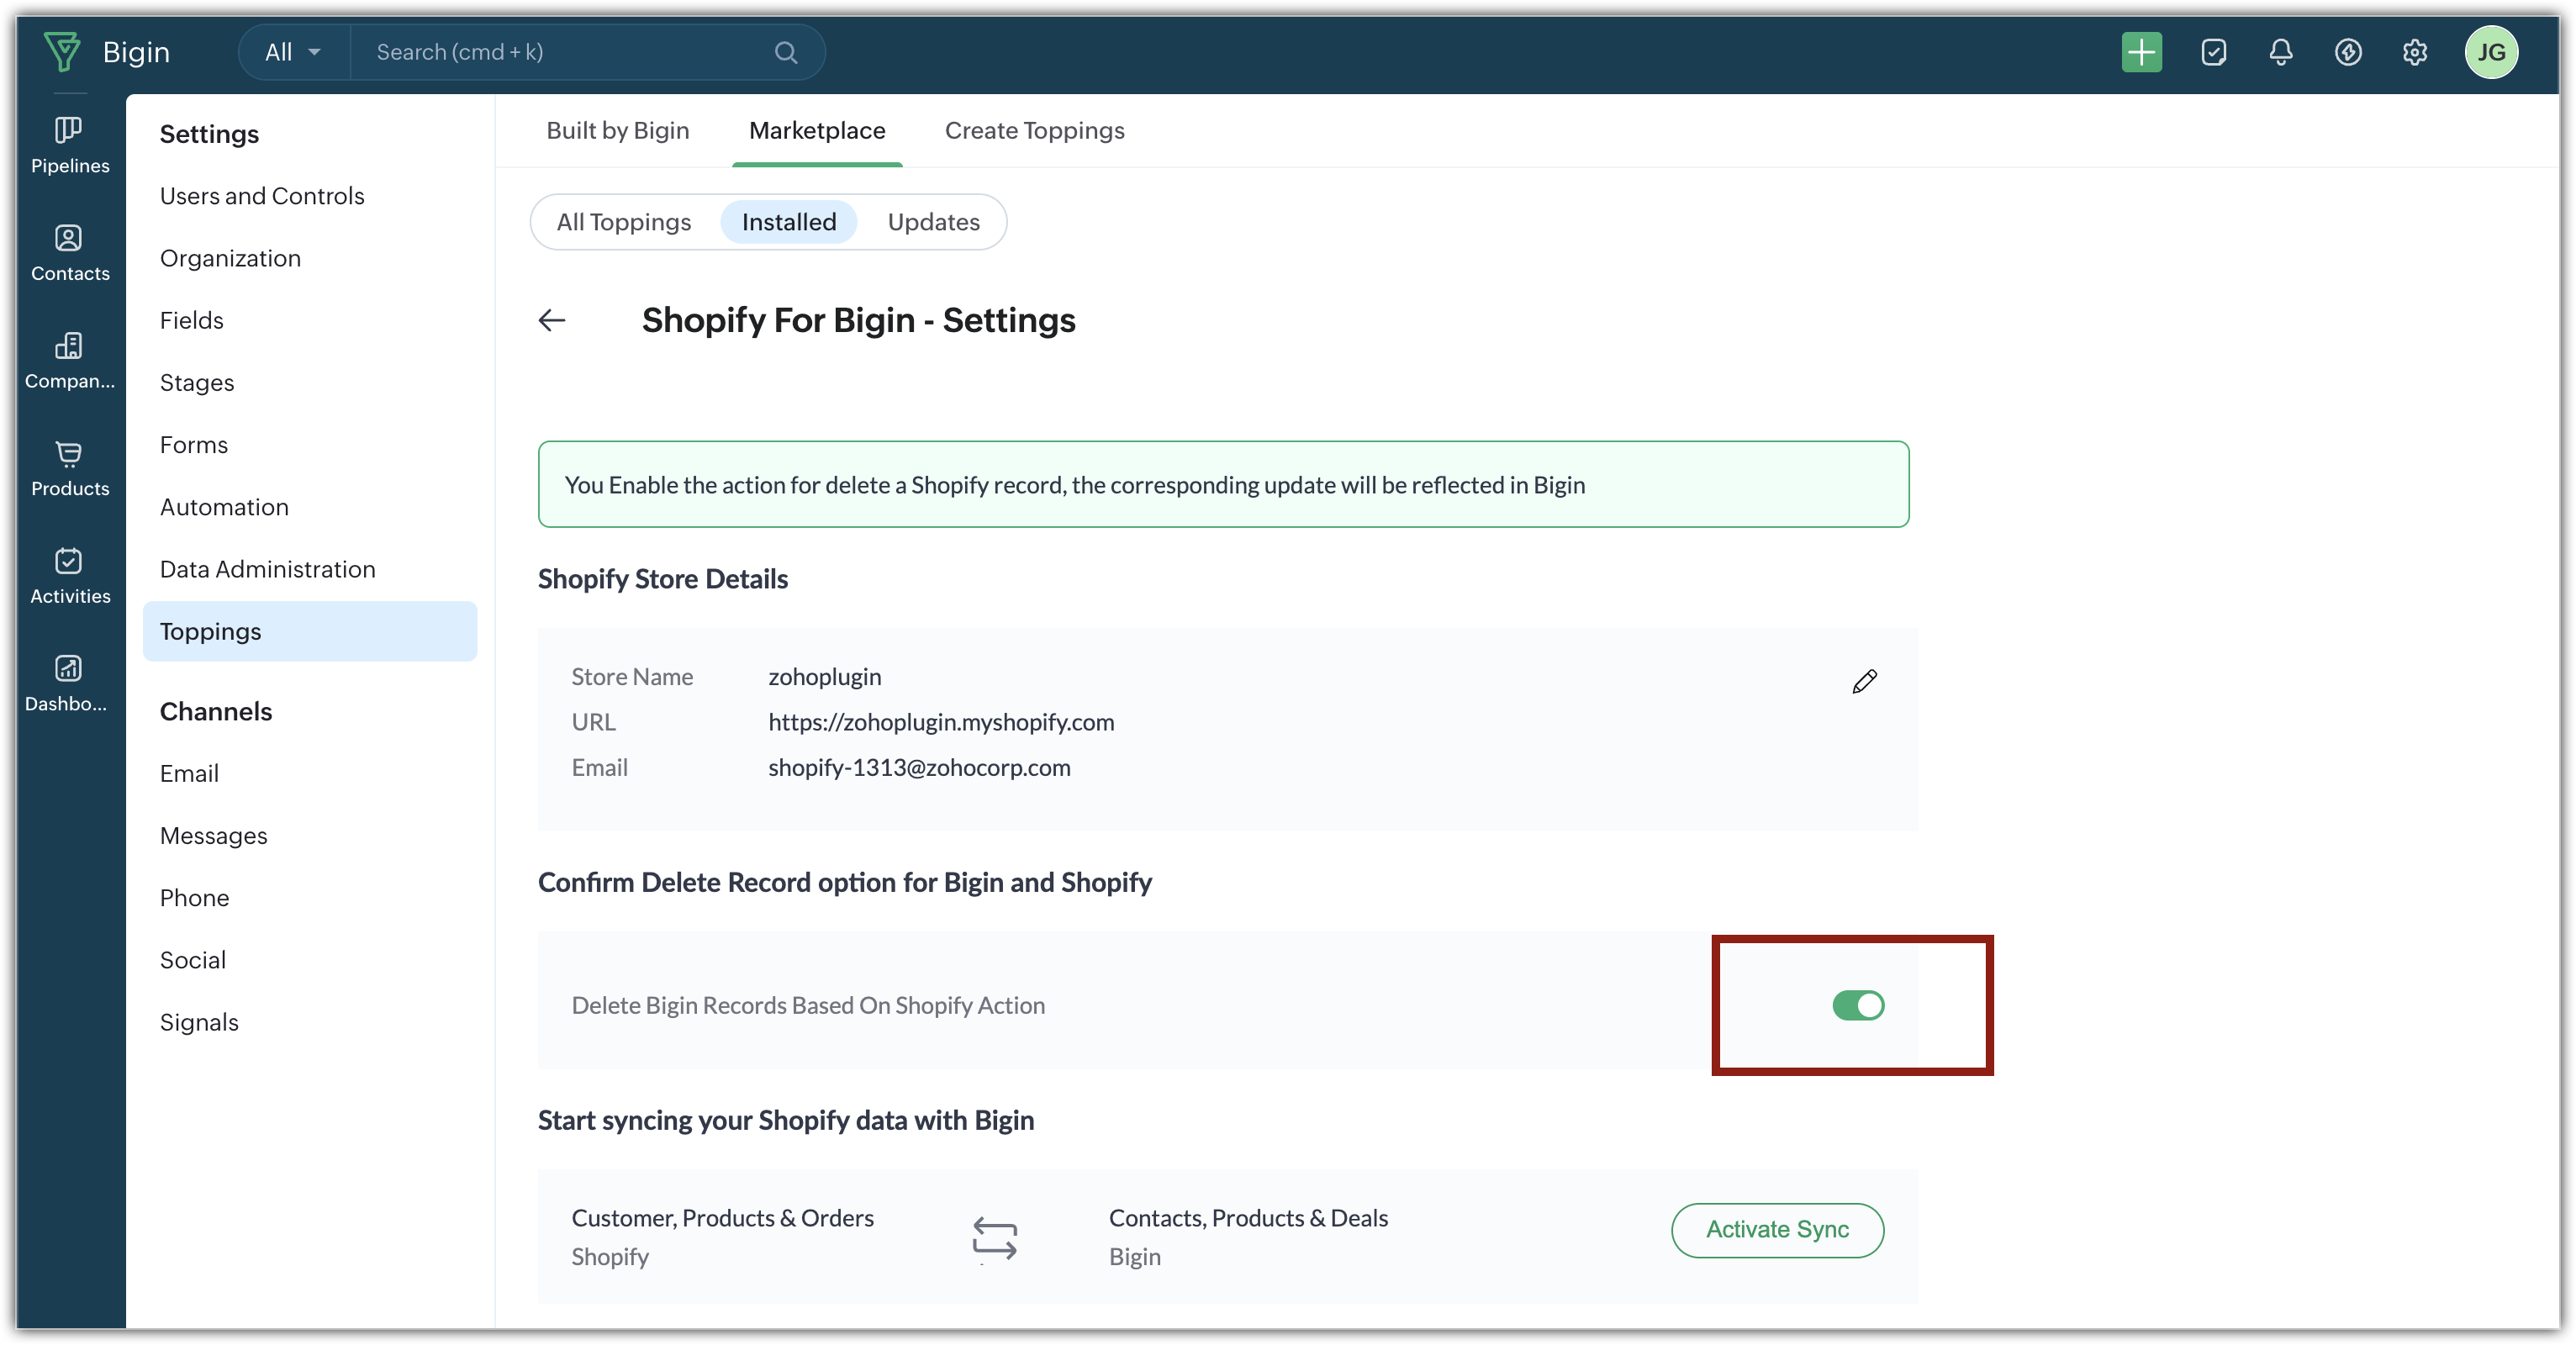The image size is (2576, 1345).
Task: Open the settings gear icon
Action: tap(2414, 52)
